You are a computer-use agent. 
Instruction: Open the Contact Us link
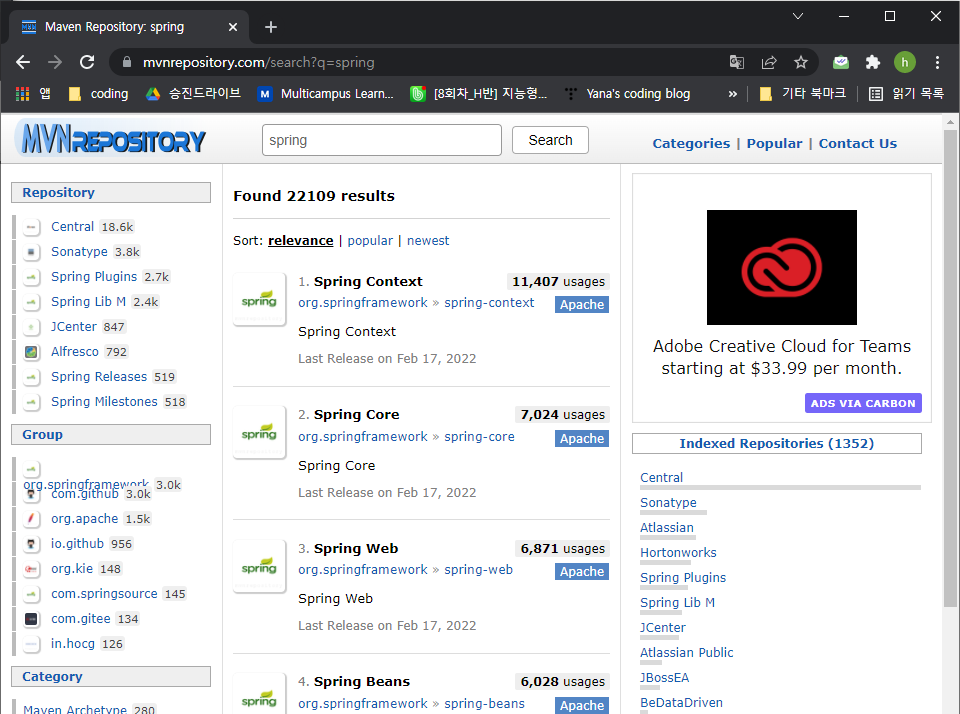click(x=857, y=143)
